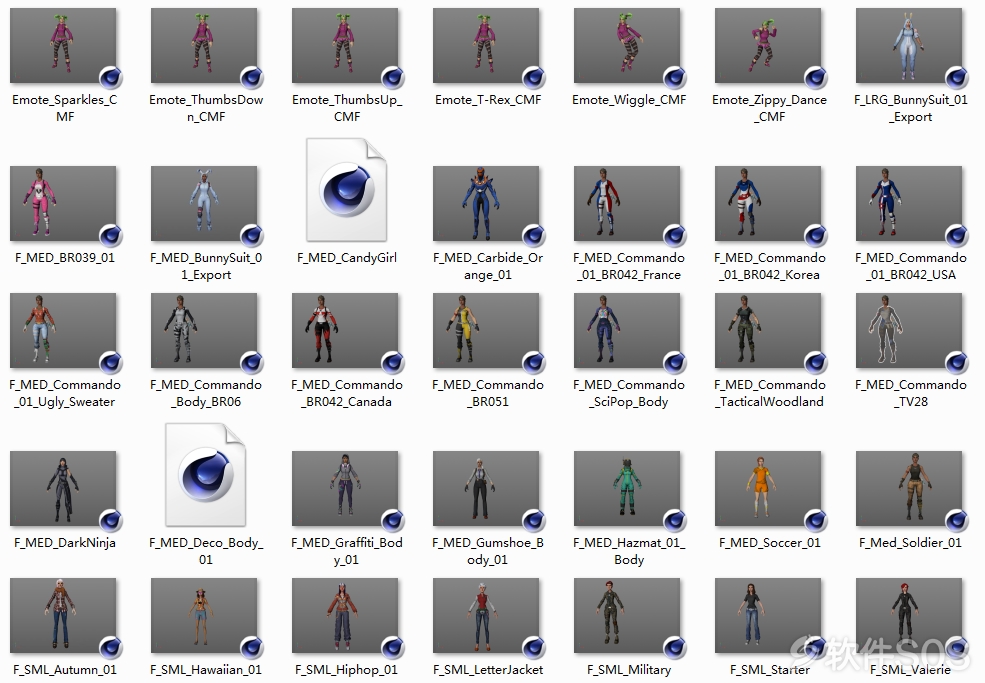Select the F_SML_Starter thumbnail
The width and height of the screenshot is (985, 683).
click(768, 616)
